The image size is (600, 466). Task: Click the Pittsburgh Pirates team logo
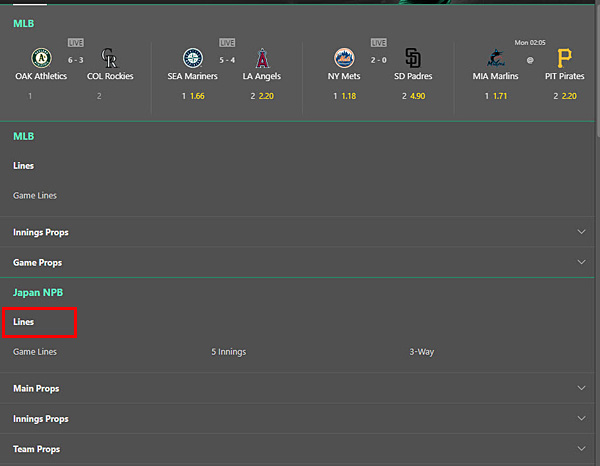[x=564, y=58]
